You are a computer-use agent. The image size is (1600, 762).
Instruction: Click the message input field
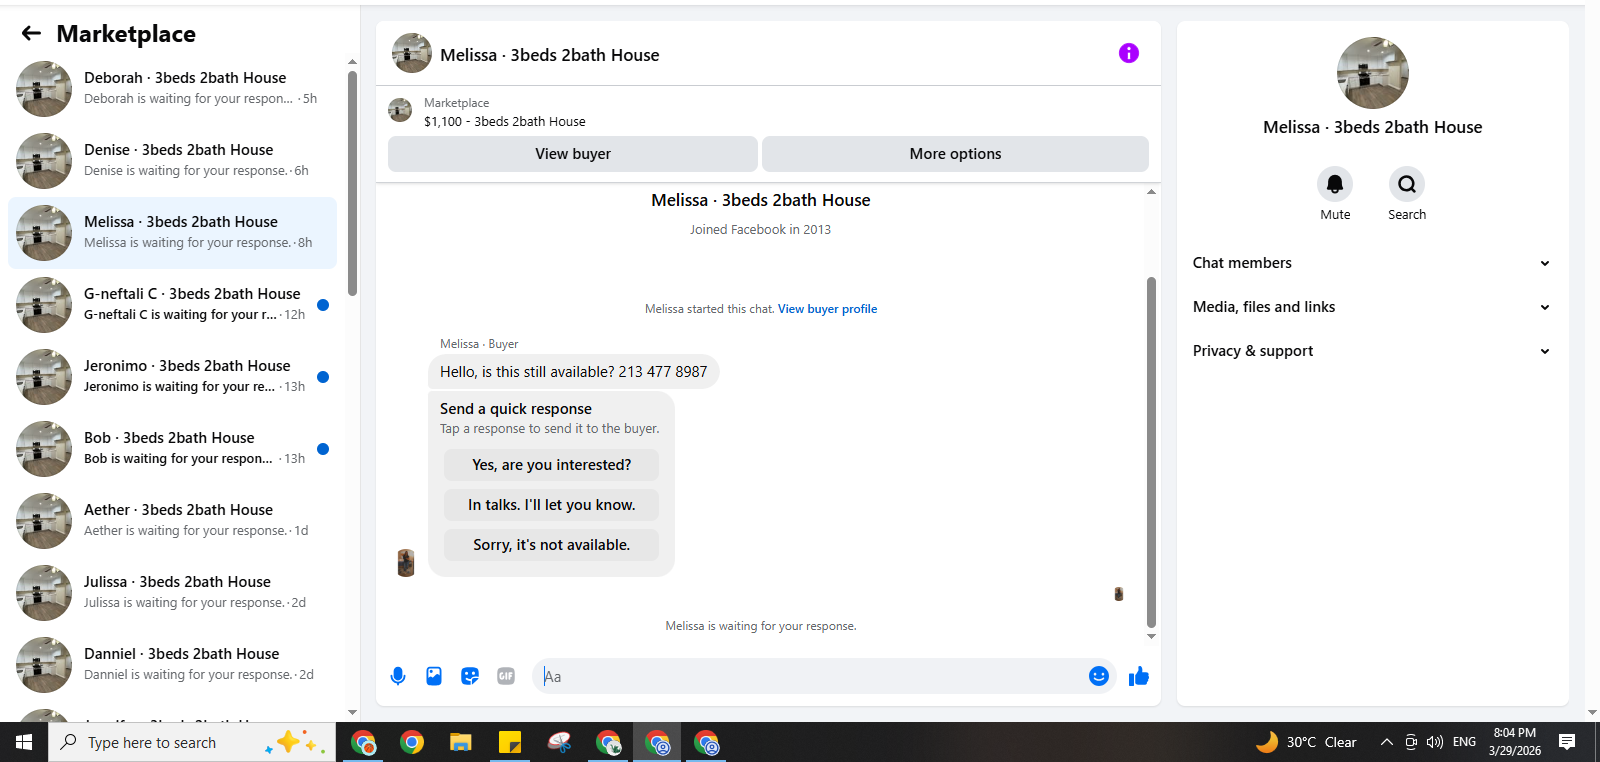tap(810, 676)
